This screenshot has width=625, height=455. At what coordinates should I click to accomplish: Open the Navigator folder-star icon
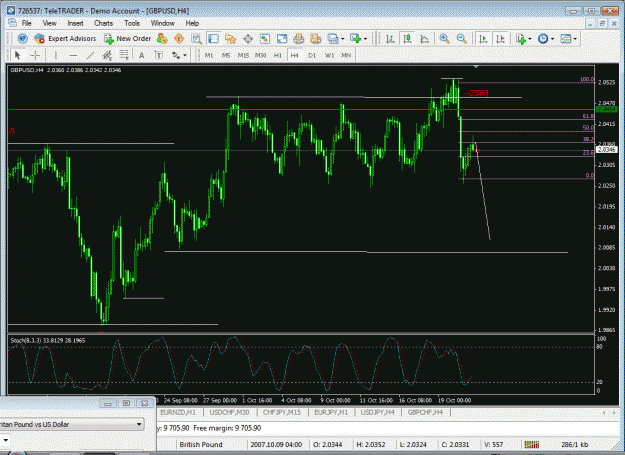pyautogui.click(x=230, y=39)
